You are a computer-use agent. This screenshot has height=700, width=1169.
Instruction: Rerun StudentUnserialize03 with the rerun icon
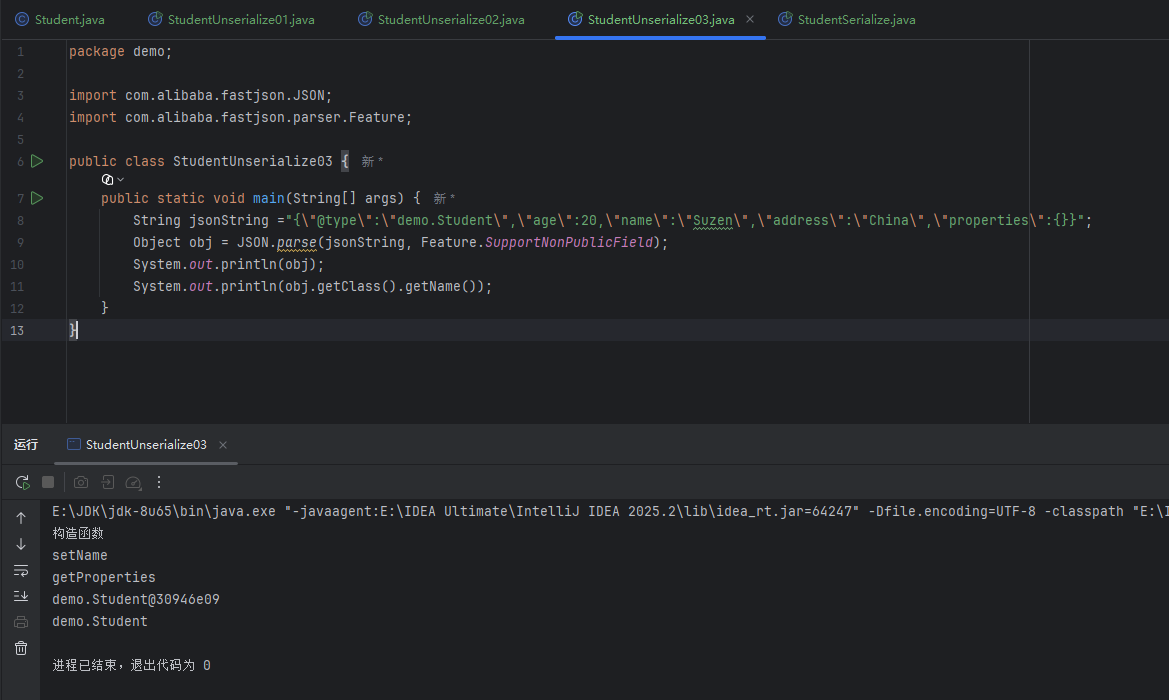pyautogui.click(x=22, y=482)
